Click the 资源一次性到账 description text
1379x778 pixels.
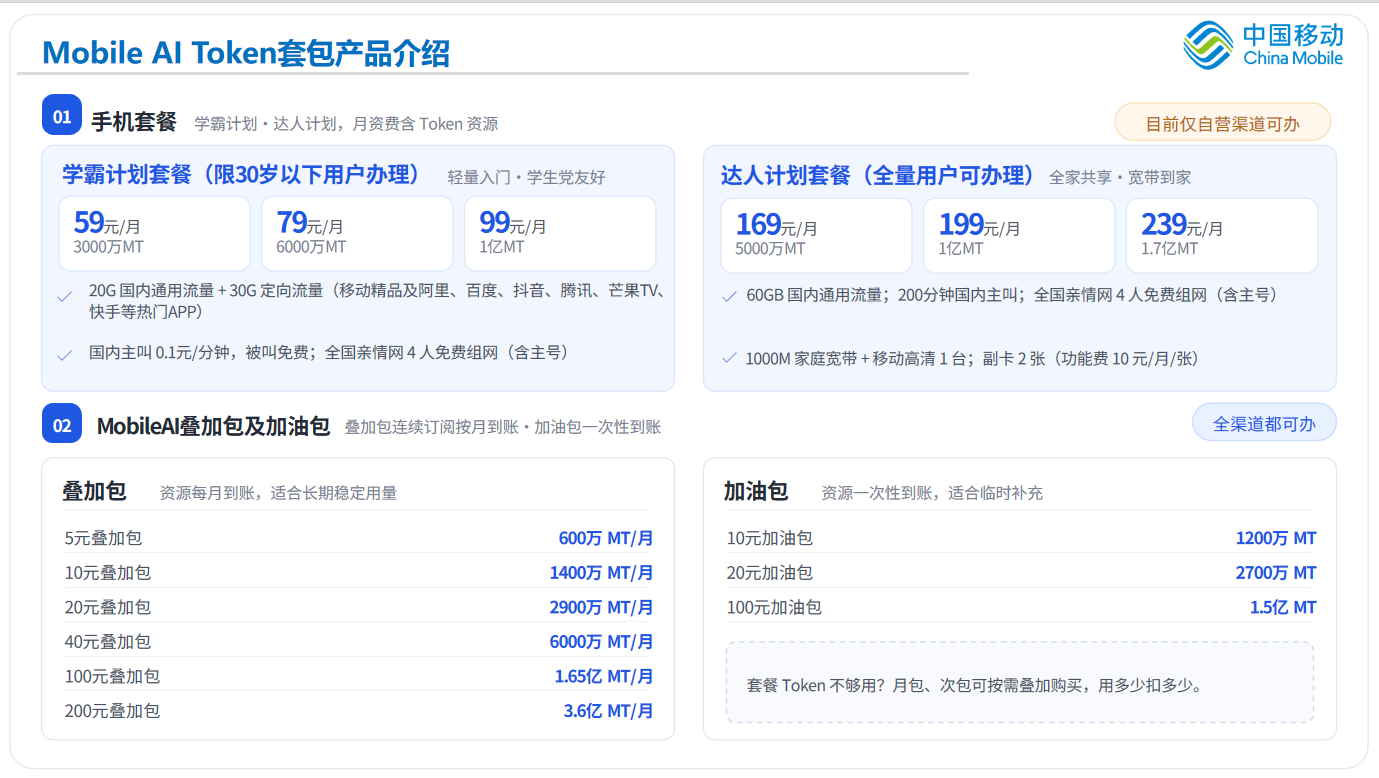tap(932, 493)
